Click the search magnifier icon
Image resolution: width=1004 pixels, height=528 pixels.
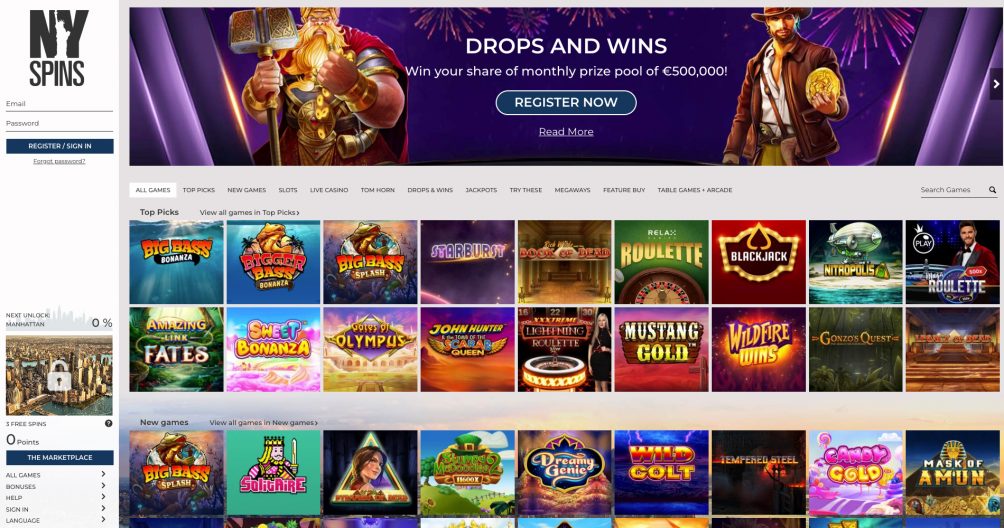(x=992, y=189)
